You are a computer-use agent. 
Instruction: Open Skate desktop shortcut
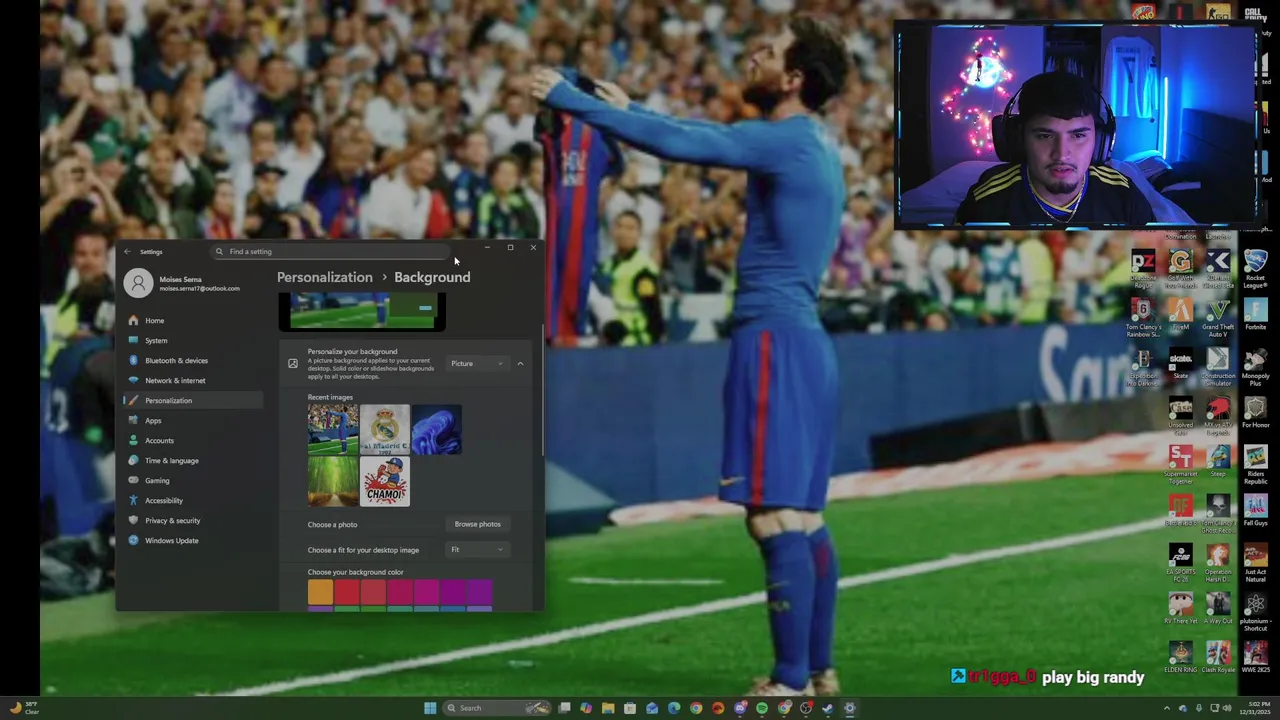pyautogui.click(x=1181, y=364)
